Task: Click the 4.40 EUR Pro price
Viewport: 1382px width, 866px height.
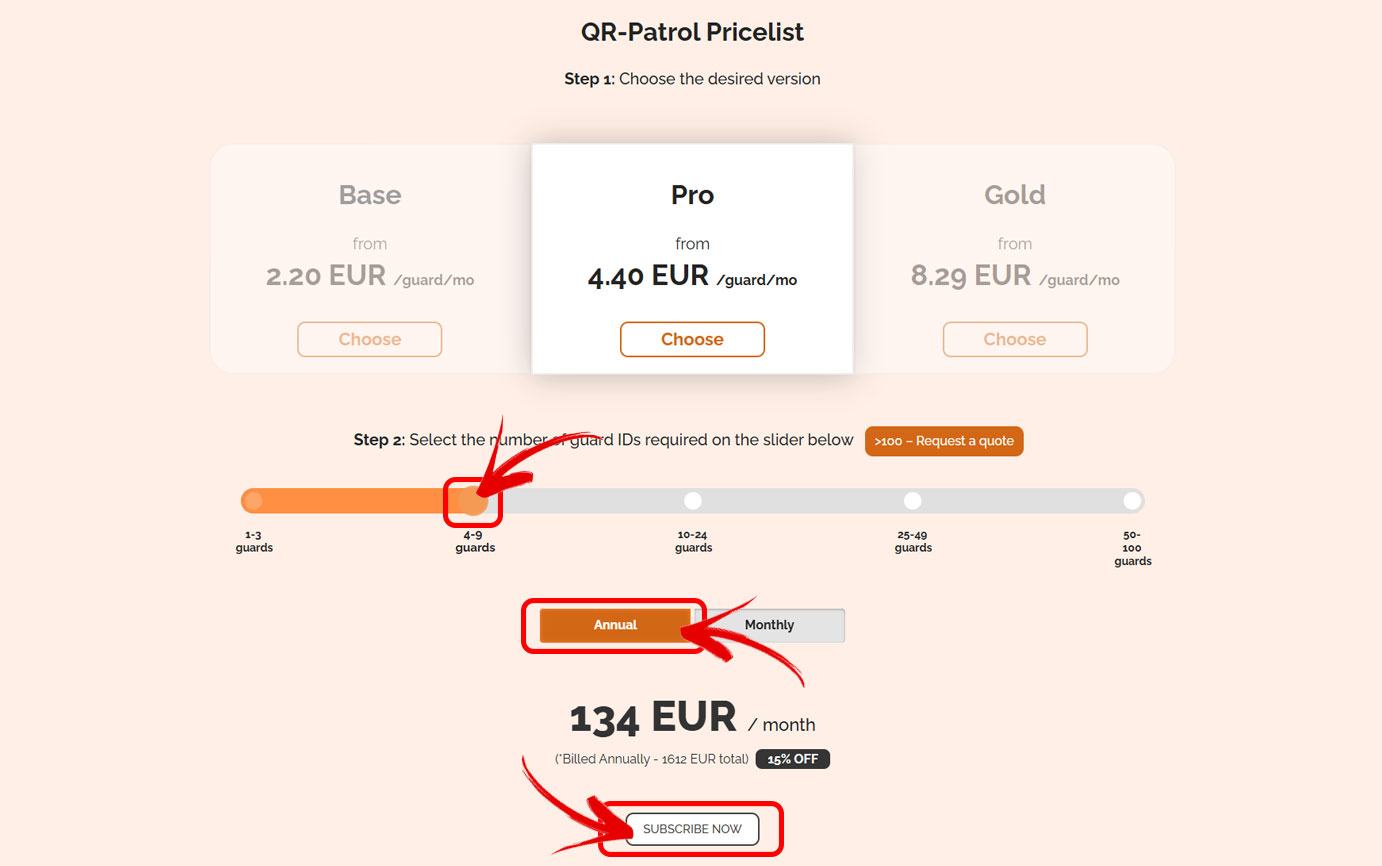Action: [x=650, y=275]
